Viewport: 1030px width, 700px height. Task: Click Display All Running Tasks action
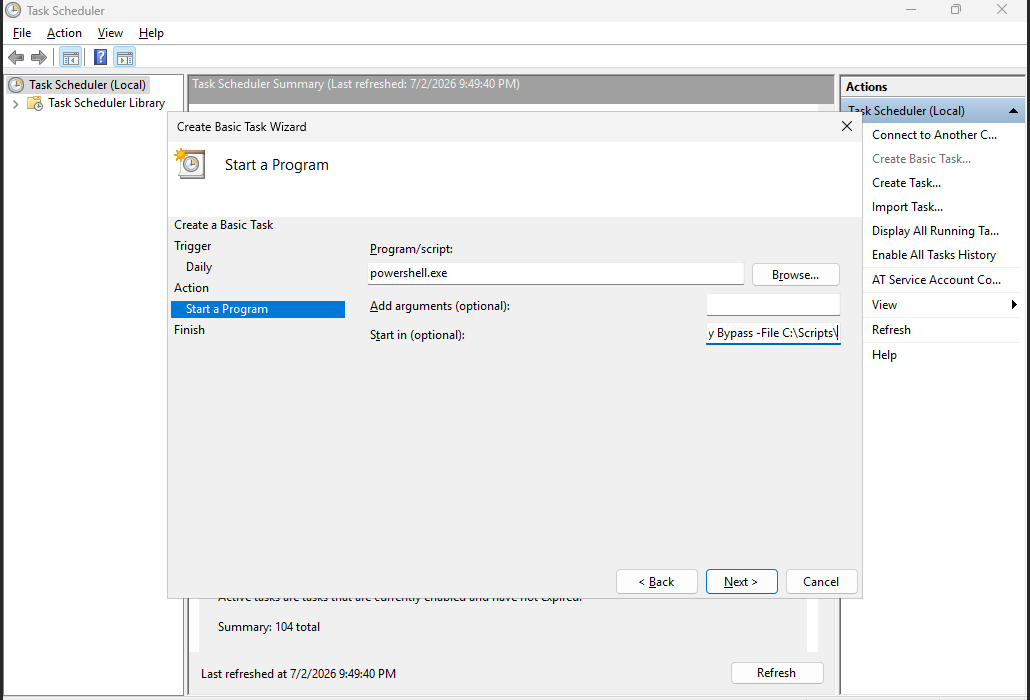click(x=935, y=230)
